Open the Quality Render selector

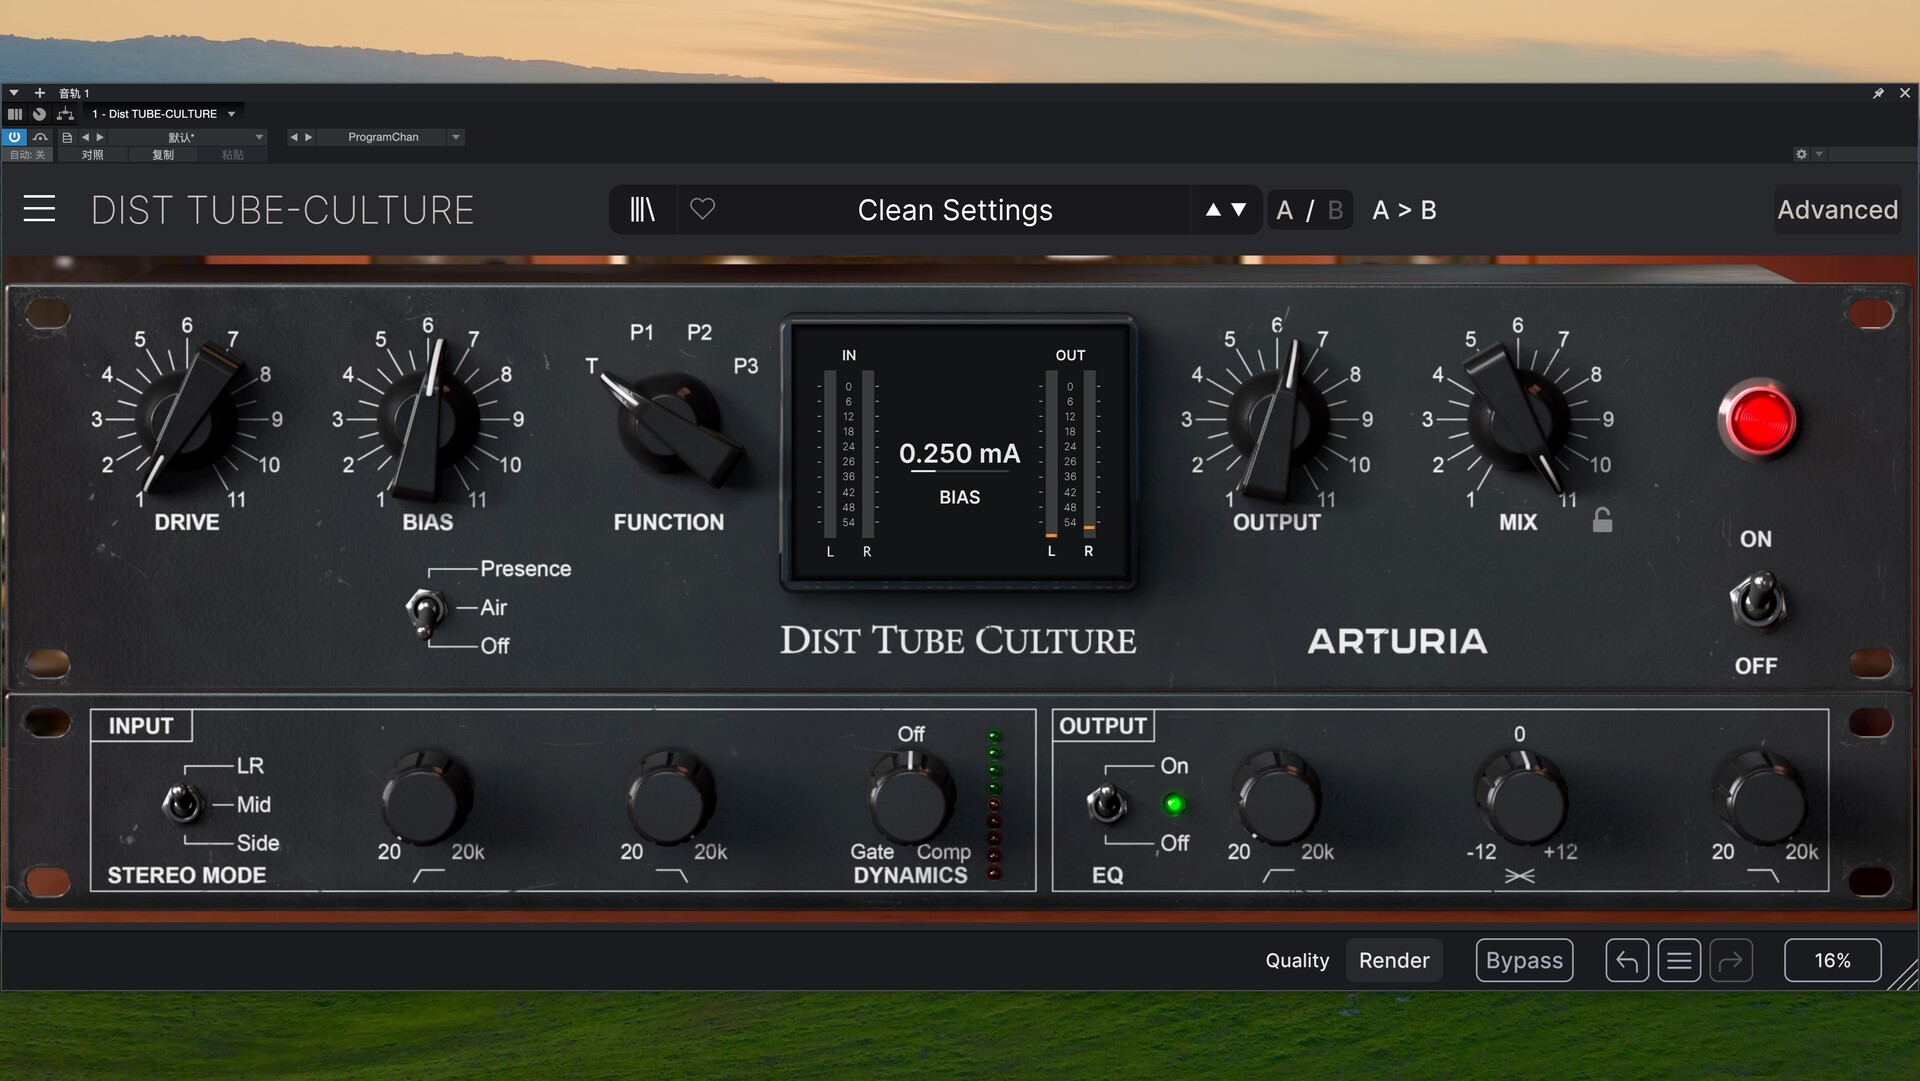point(1393,961)
